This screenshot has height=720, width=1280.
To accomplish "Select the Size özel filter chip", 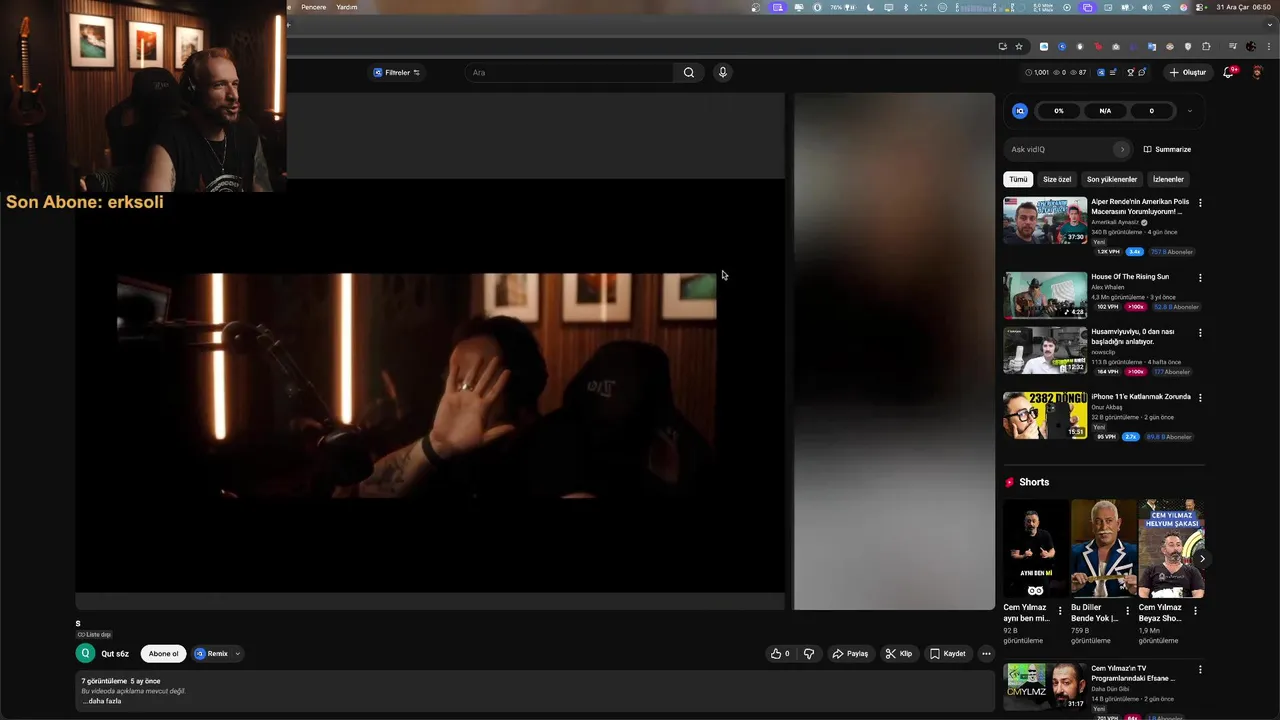I will coord(1057,179).
